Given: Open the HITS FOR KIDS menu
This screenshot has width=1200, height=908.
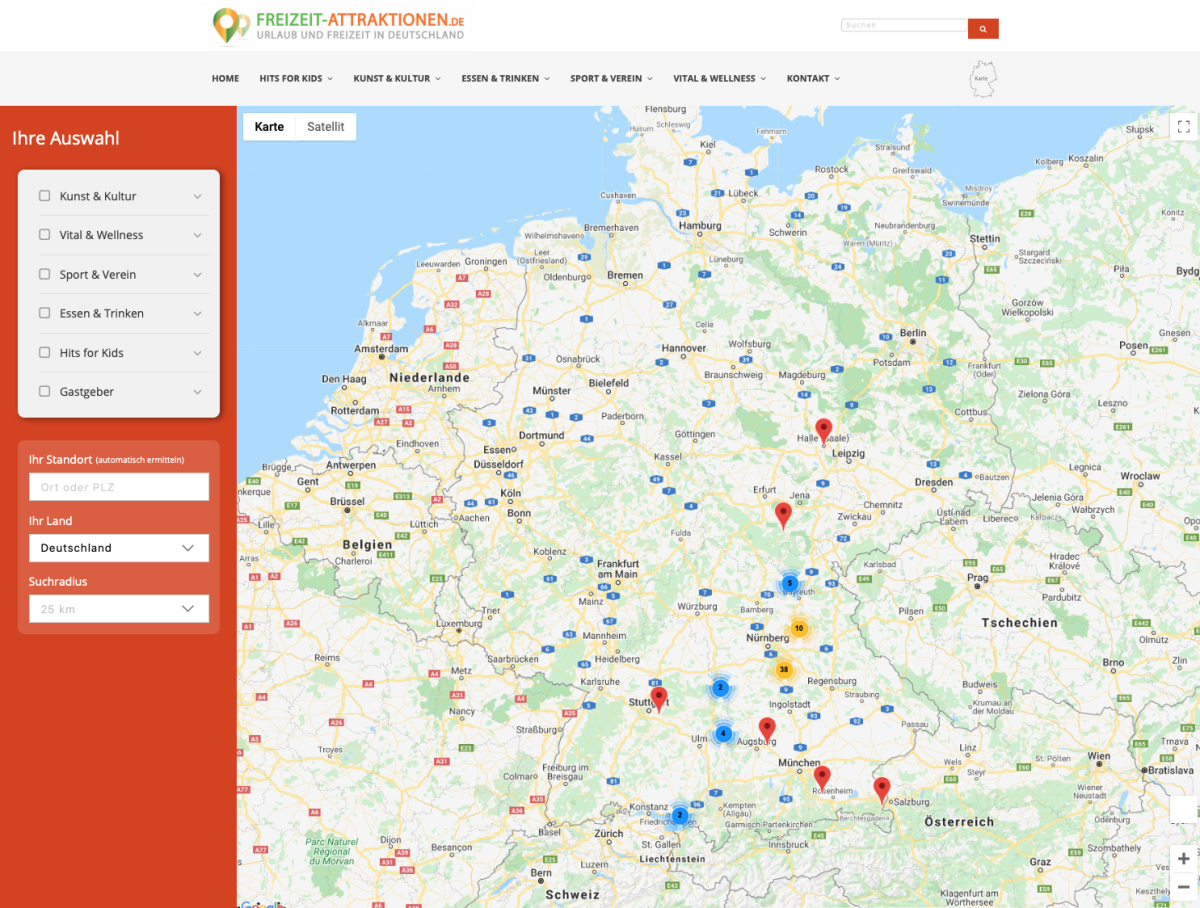Looking at the screenshot, I should click(296, 79).
